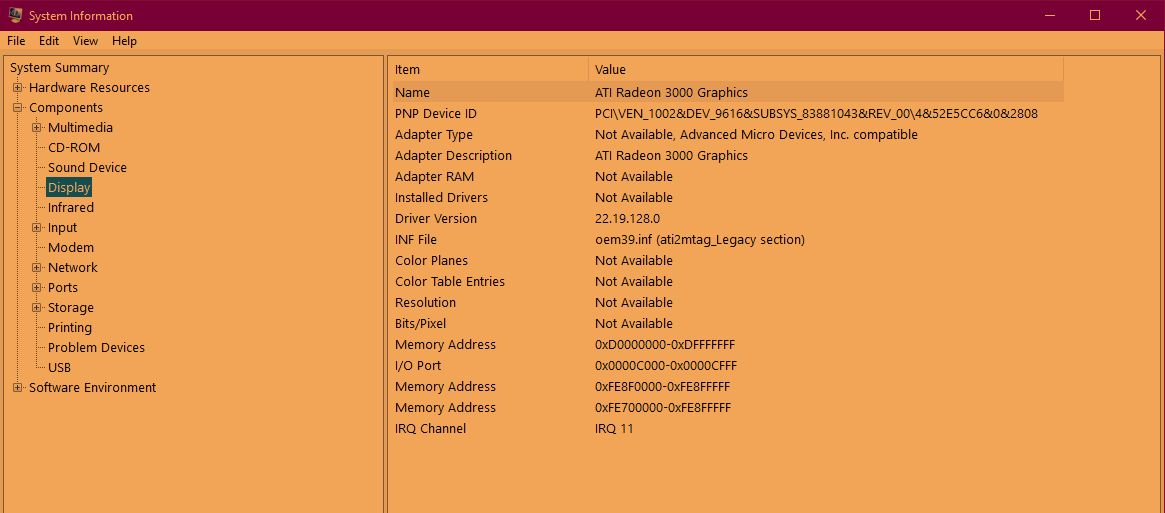The width and height of the screenshot is (1165, 513).
Task: Select Multimedia in the tree
Action: (80, 128)
